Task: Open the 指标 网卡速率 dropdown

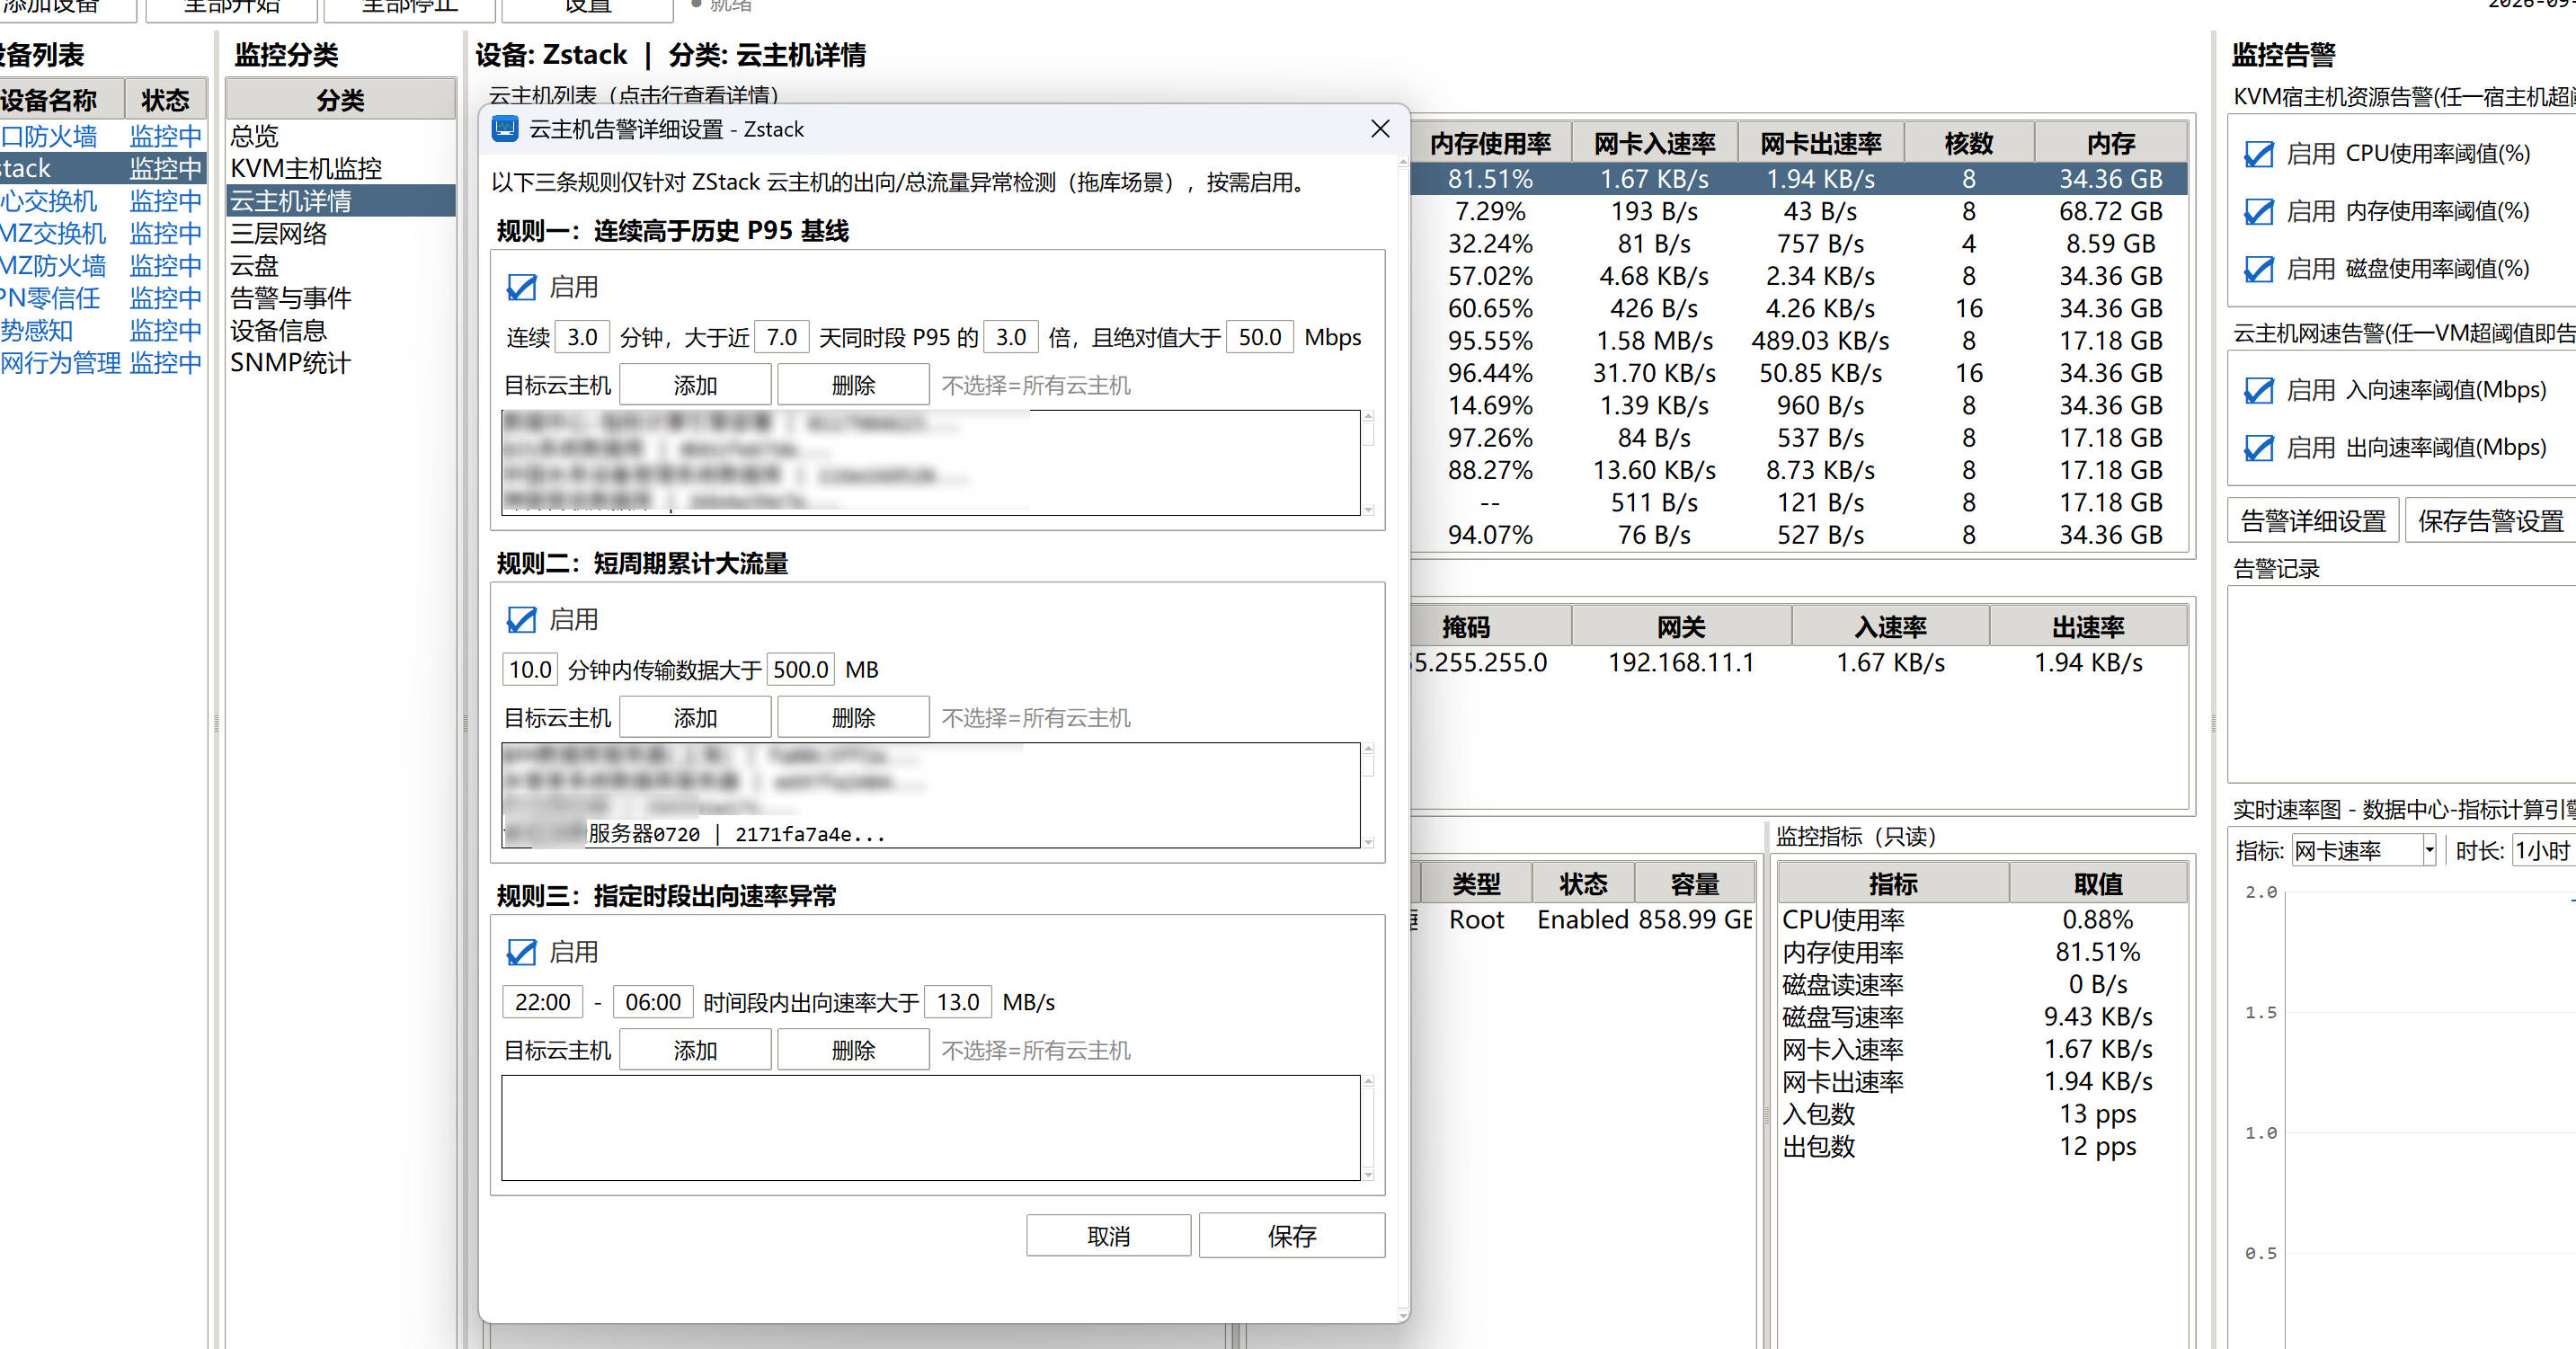Action: tap(2363, 851)
